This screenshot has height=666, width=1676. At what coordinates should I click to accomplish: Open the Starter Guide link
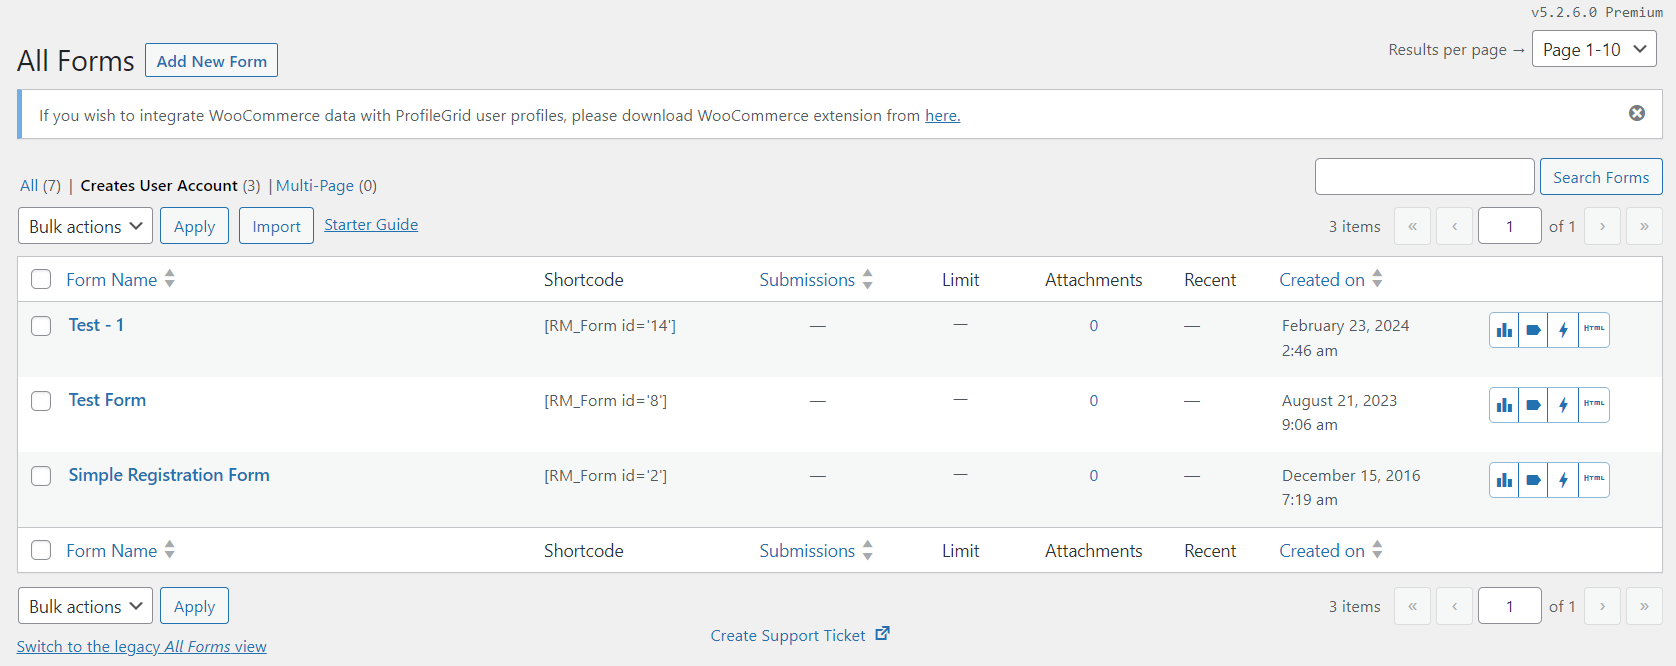coord(371,225)
